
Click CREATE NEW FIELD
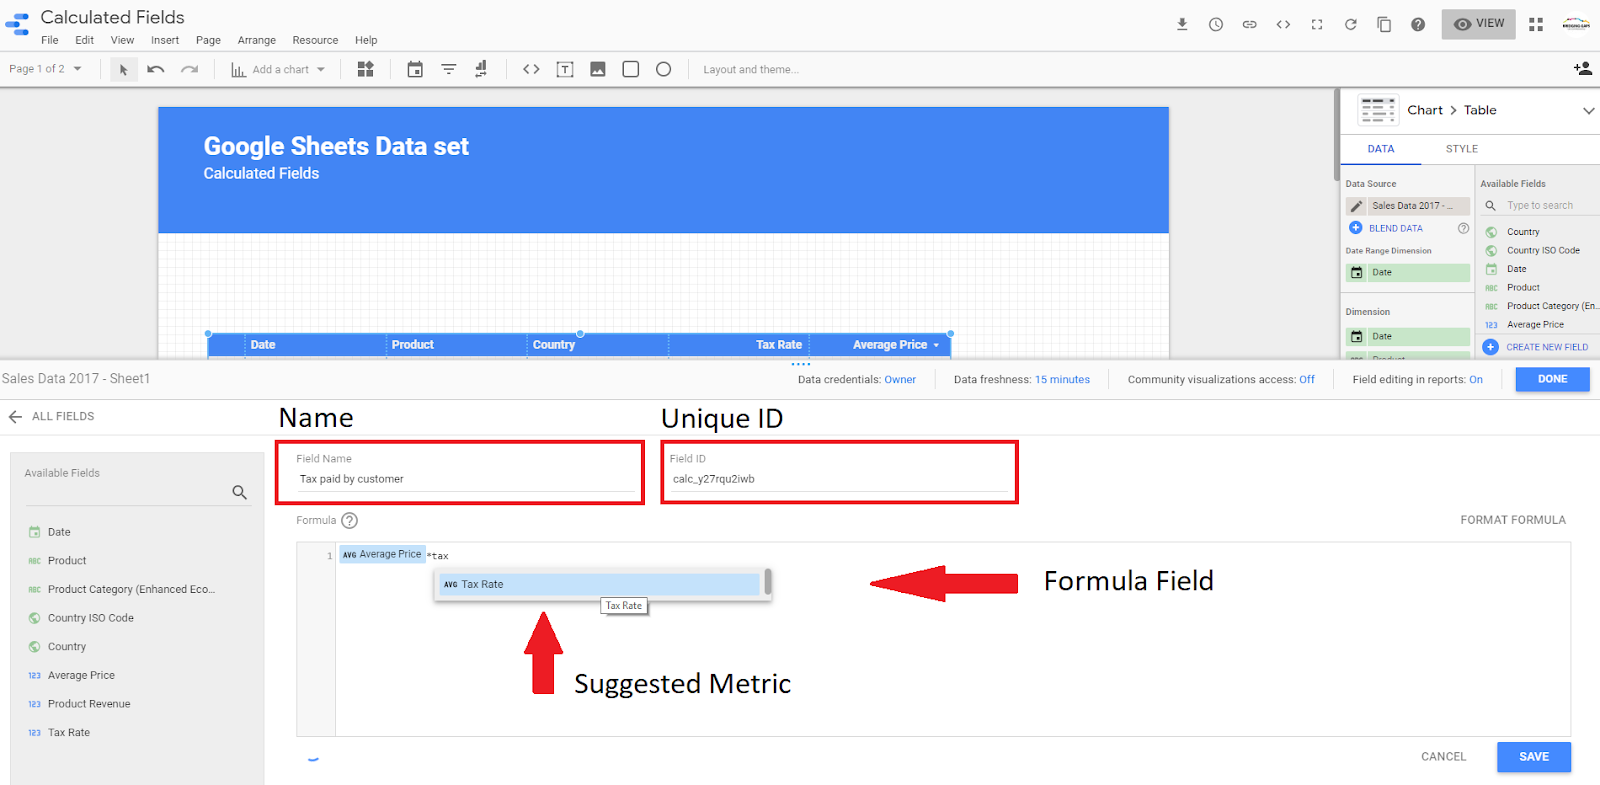click(x=1536, y=347)
